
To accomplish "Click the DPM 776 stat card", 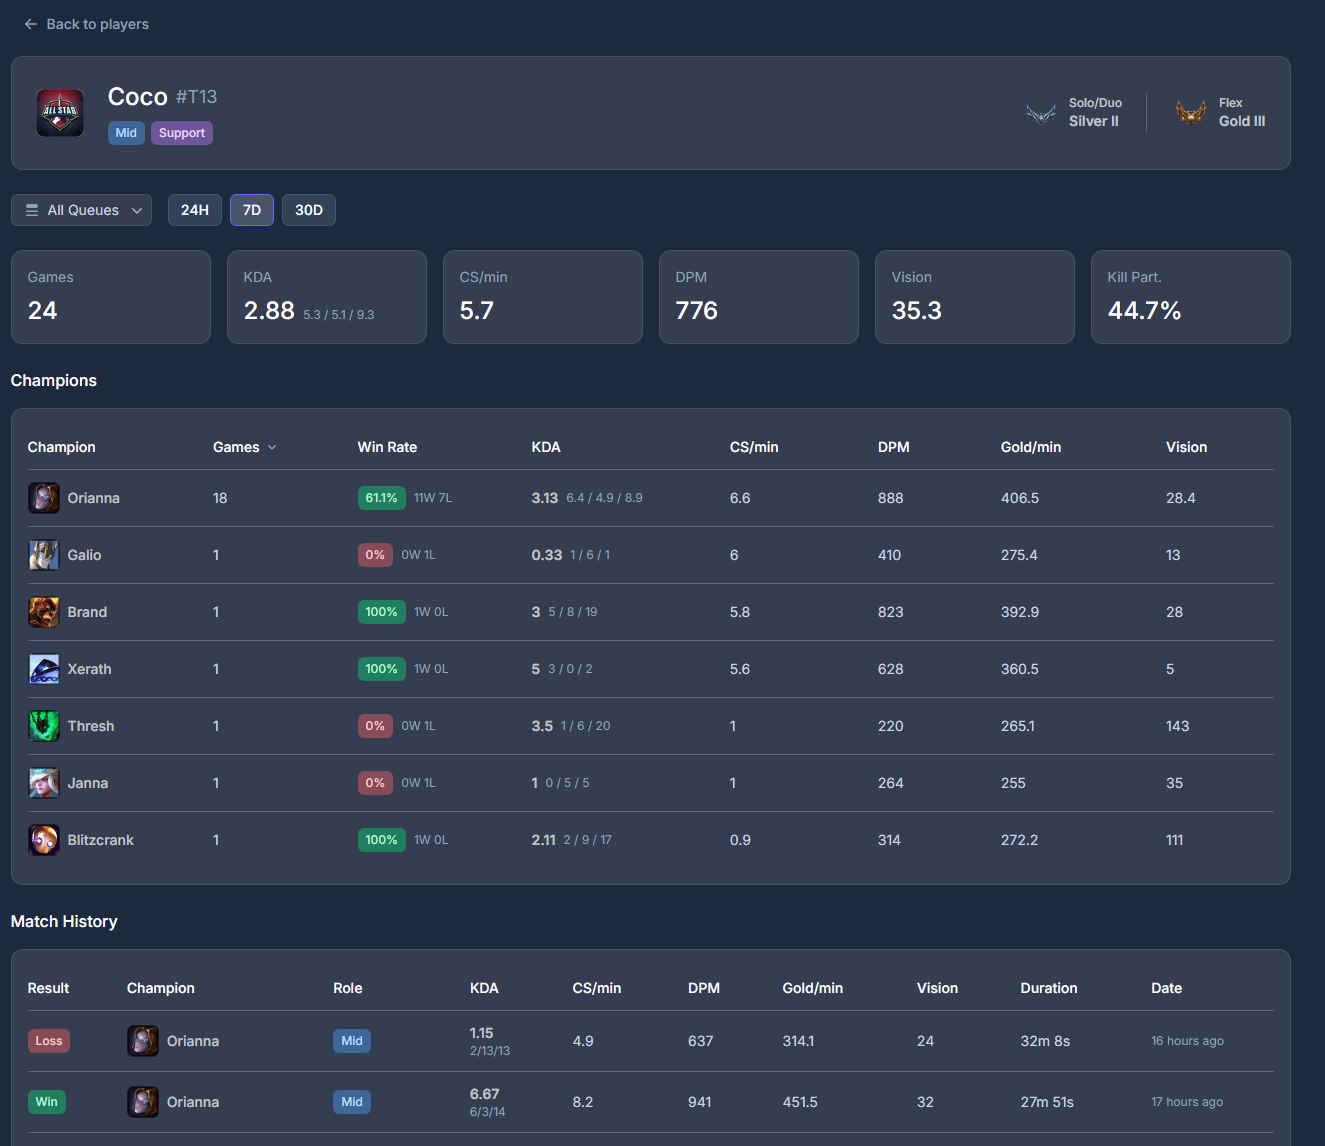I will click(759, 297).
